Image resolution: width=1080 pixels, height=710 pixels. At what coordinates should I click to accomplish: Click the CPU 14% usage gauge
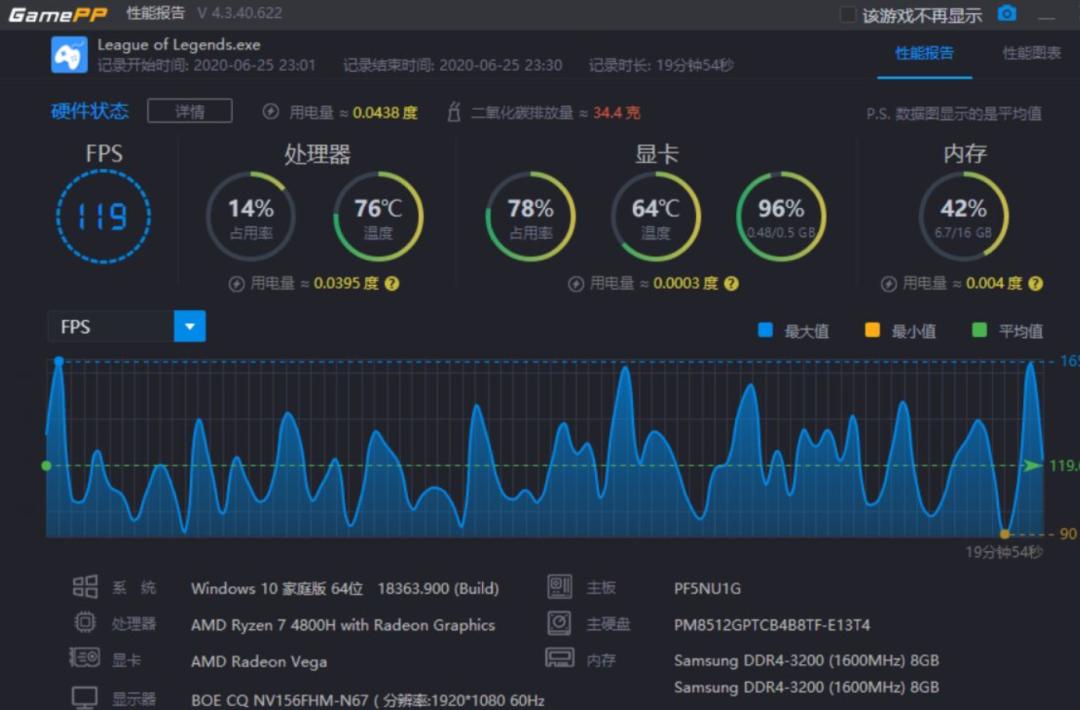point(251,216)
